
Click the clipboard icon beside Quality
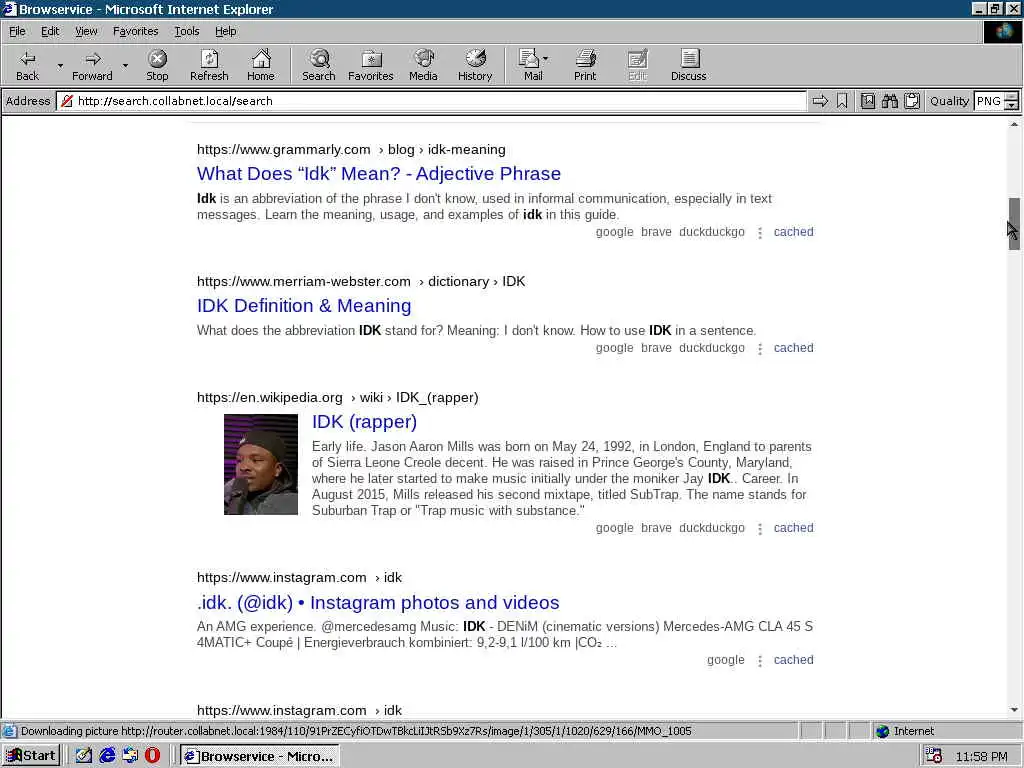pyautogui.click(x=912, y=101)
